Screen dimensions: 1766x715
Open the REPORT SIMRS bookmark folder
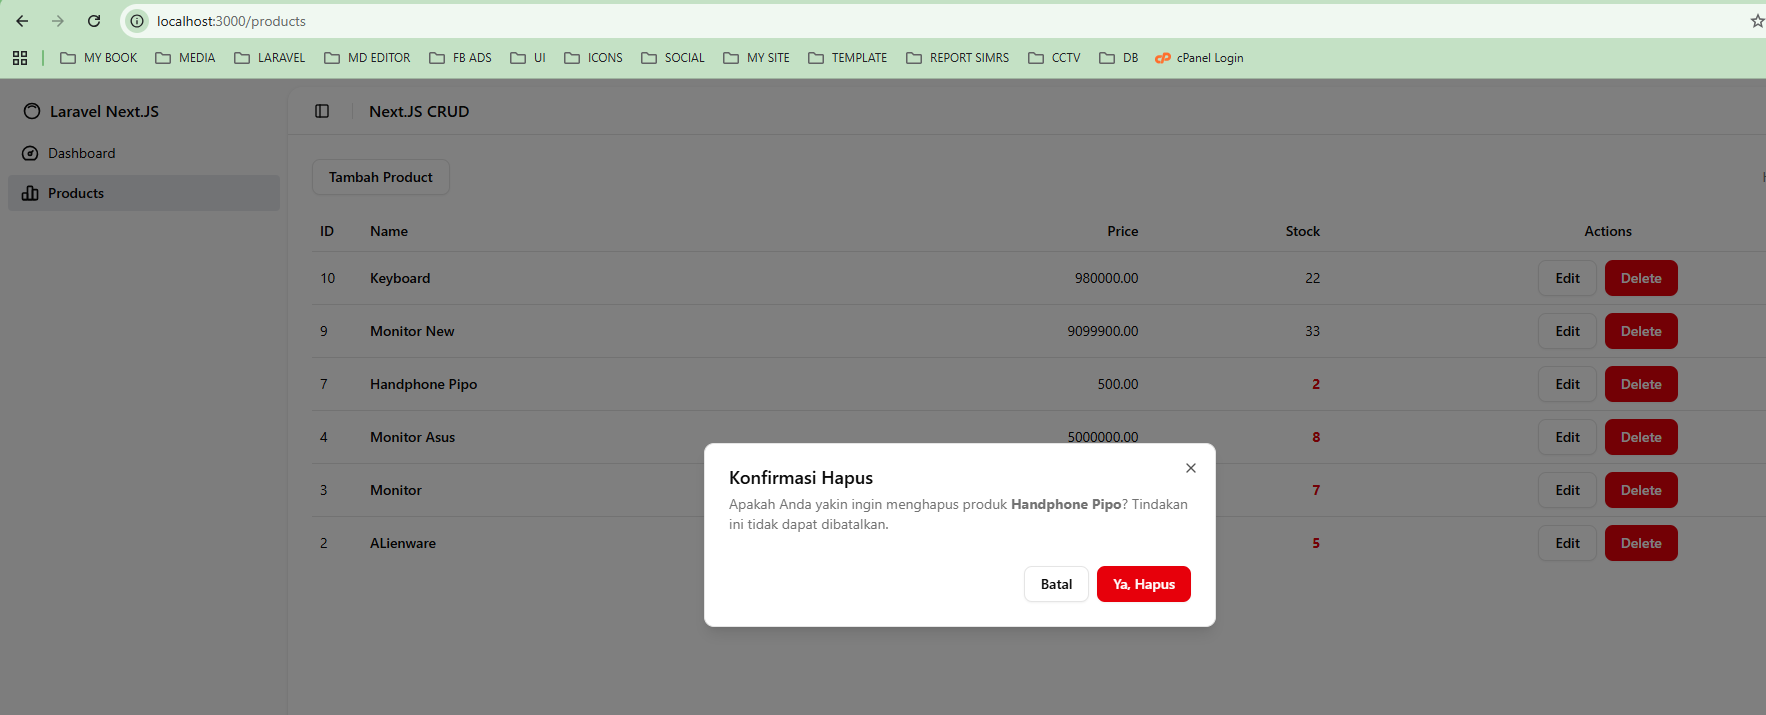957,58
